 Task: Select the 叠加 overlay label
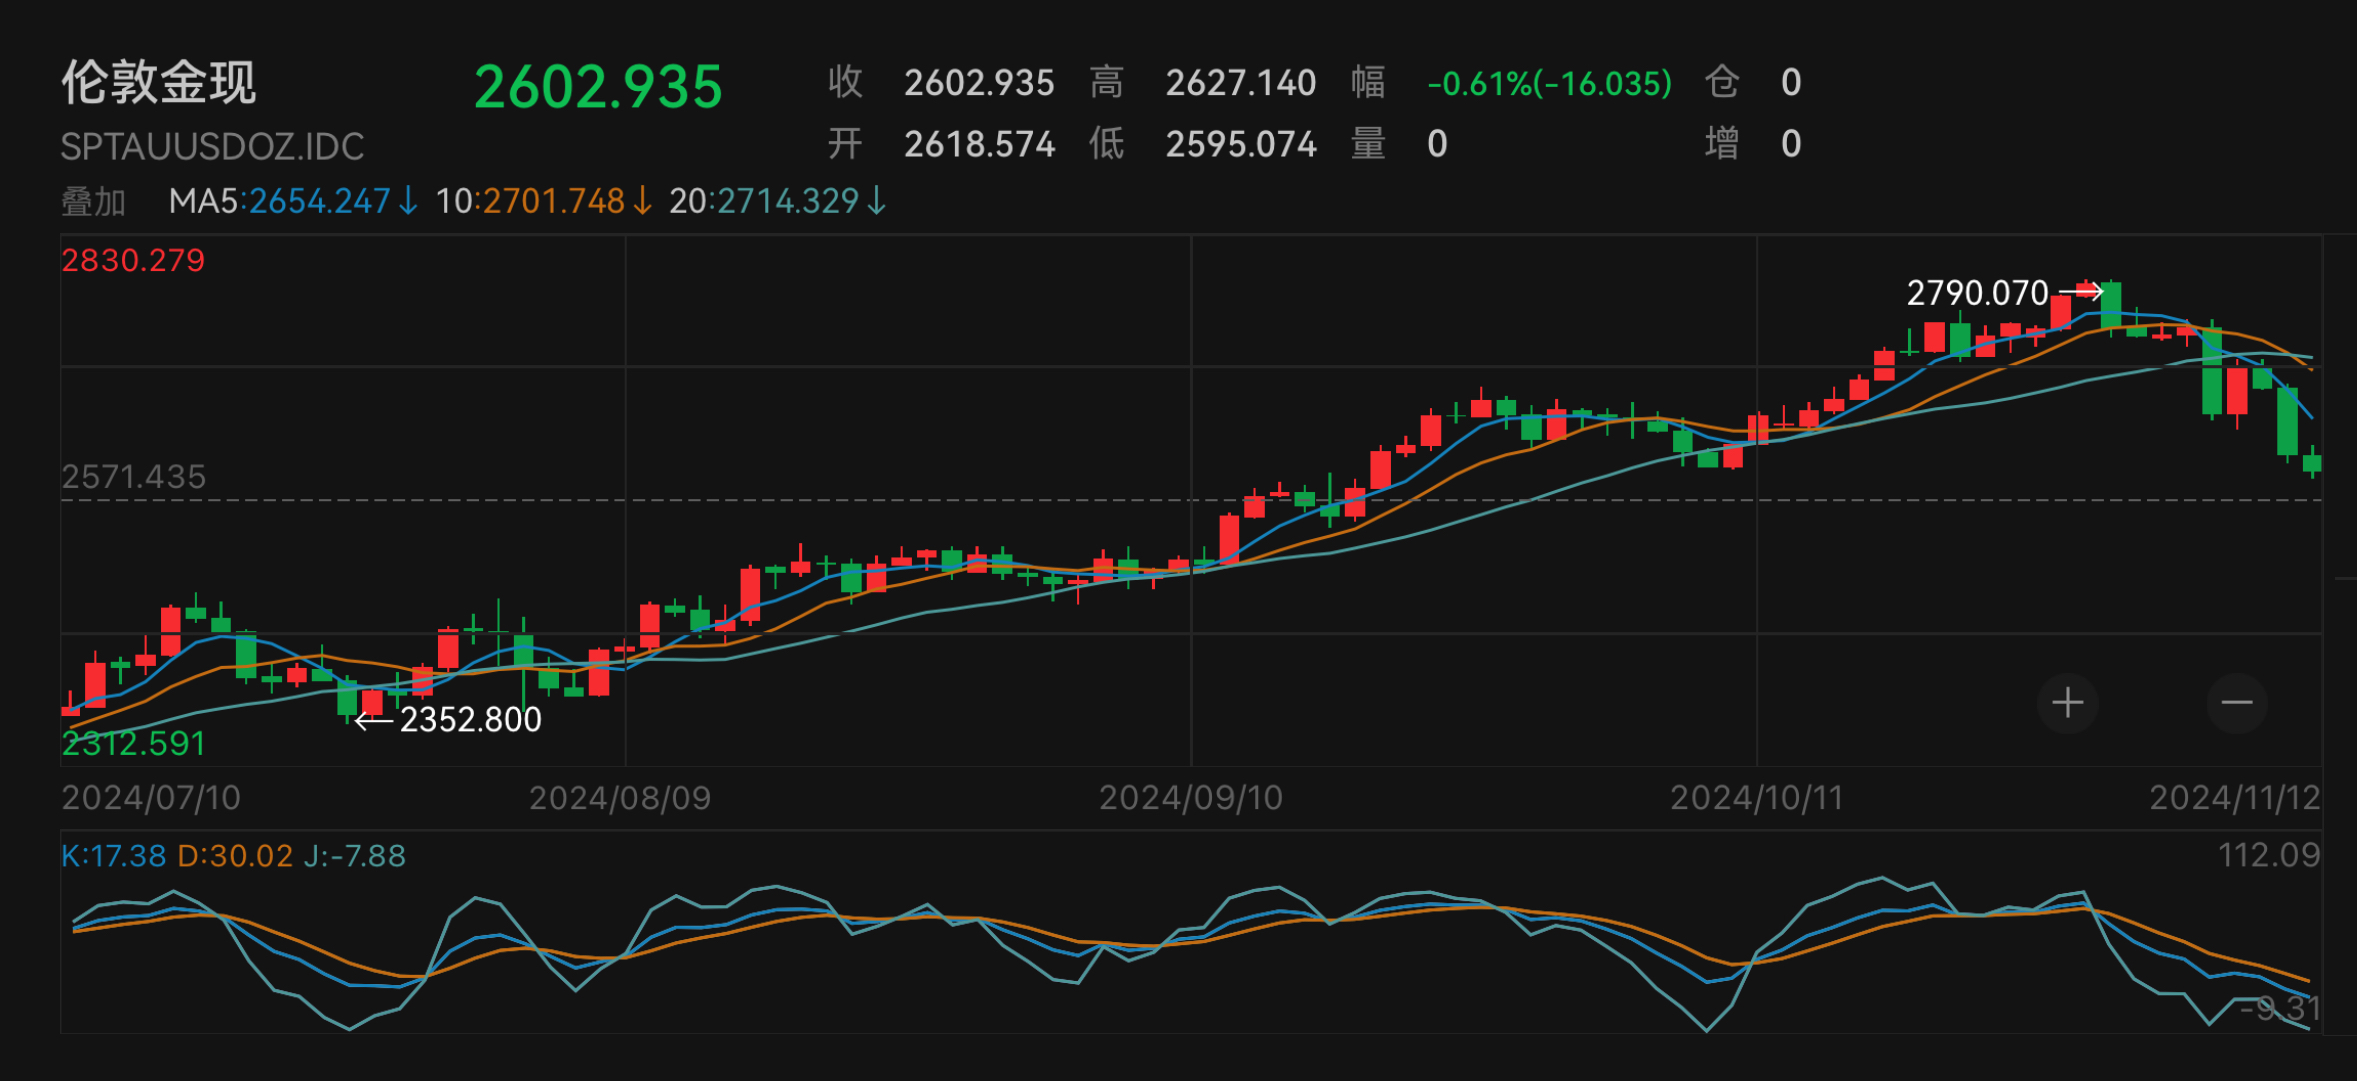[x=93, y=202]
